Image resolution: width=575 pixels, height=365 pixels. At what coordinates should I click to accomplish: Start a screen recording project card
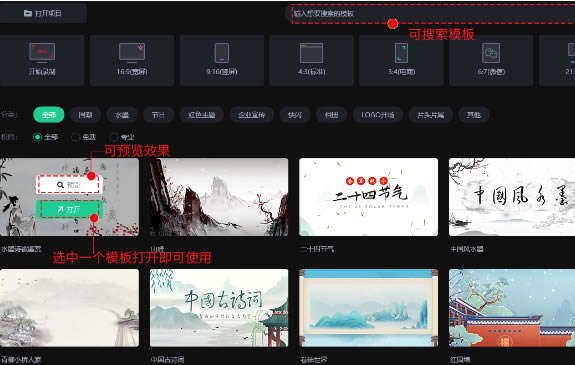tap(42, 61)
